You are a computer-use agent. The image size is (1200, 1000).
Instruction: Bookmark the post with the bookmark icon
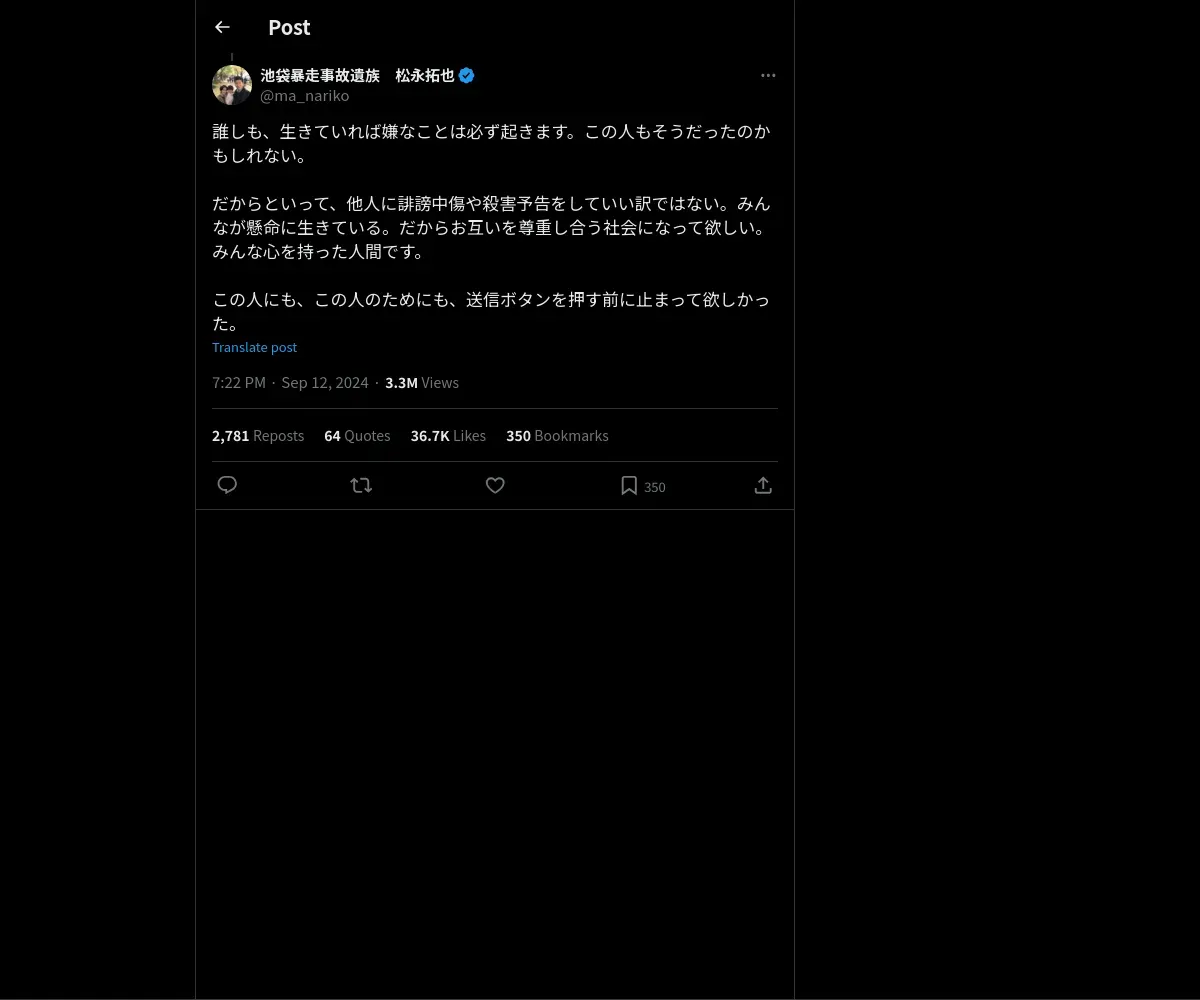pos(629,485)
